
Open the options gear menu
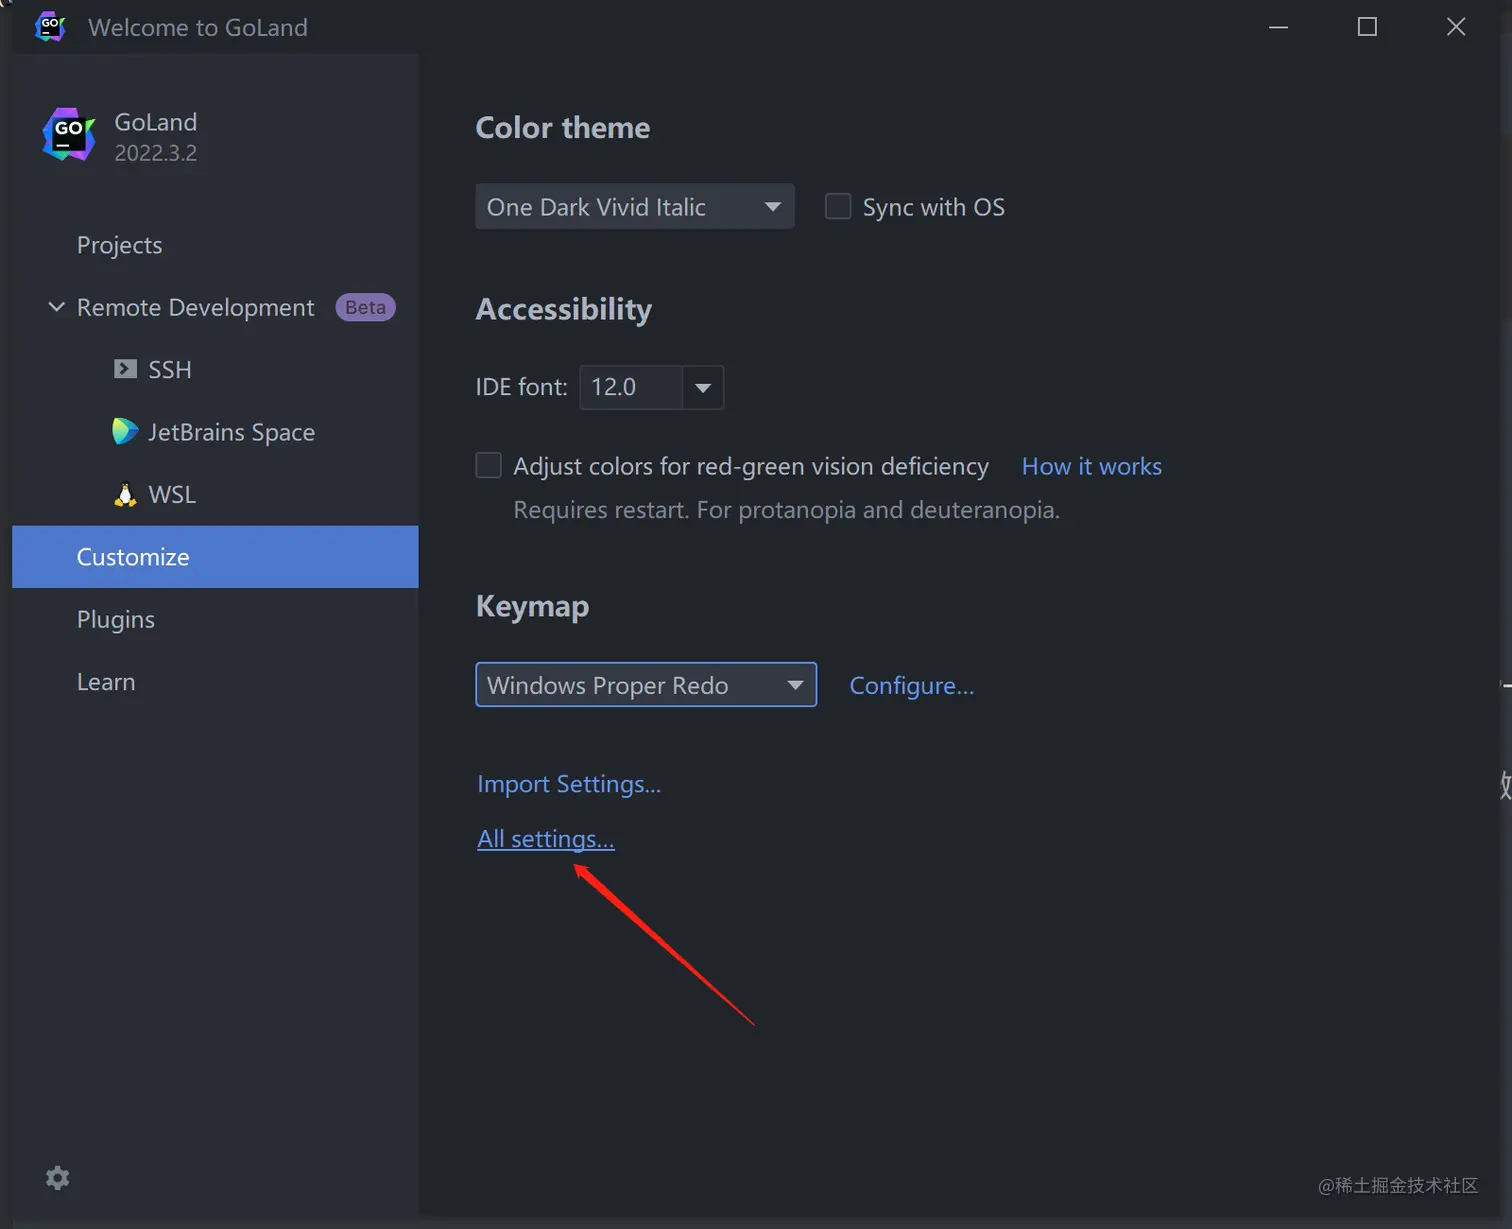click(58, 1178)
